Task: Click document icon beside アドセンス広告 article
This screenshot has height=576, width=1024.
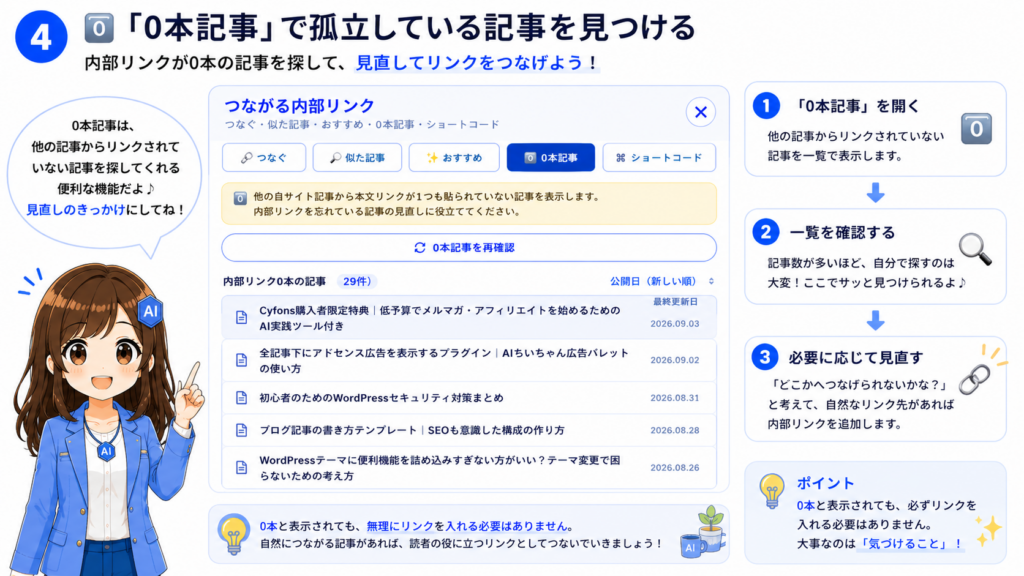Action: pos(242,360)
